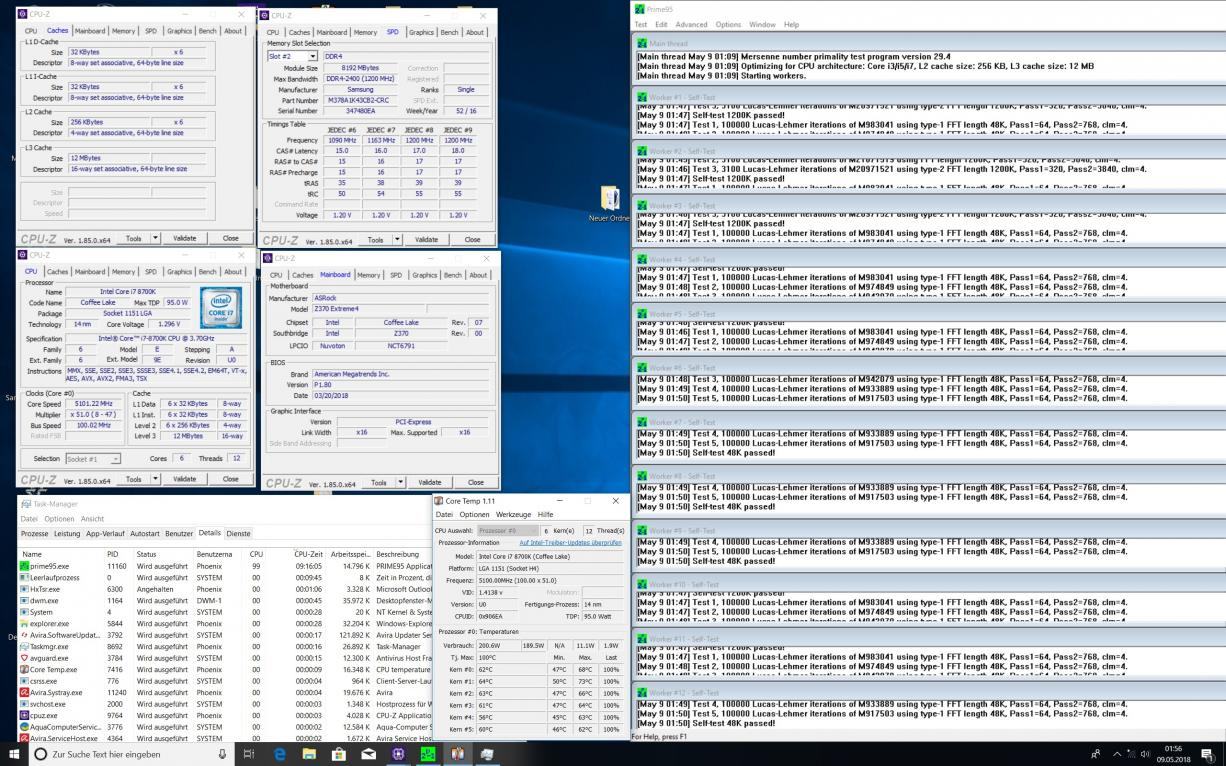Select the Avira.SoftwareUpdat... process icon

pos(24,635)
